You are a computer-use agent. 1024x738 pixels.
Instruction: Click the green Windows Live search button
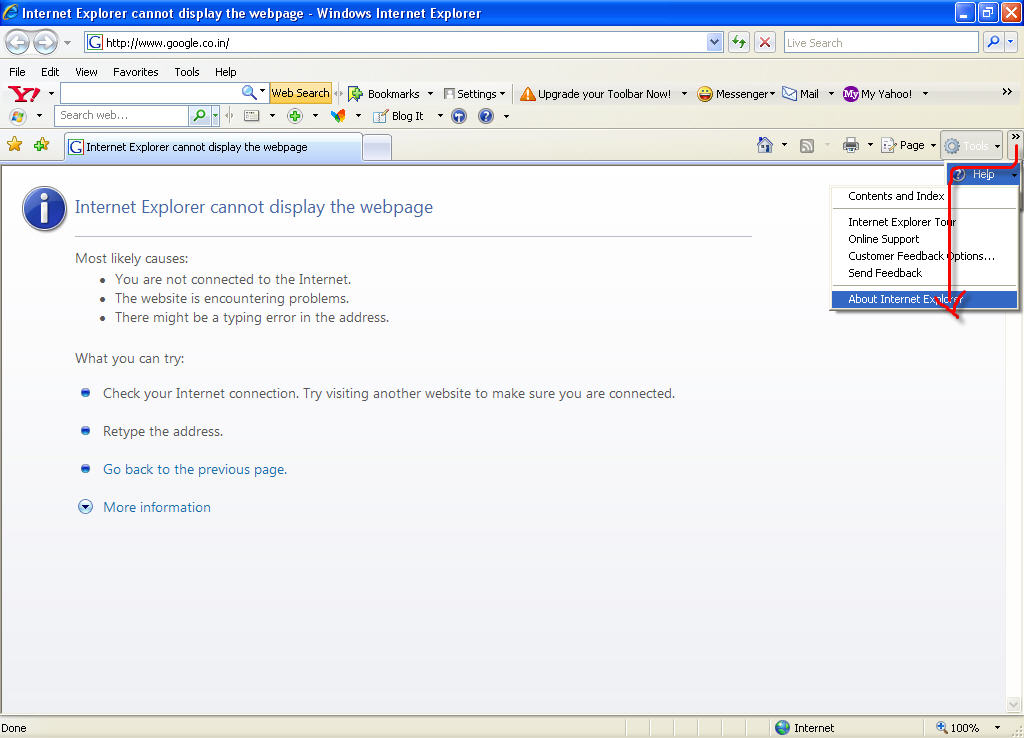point(199,116)
